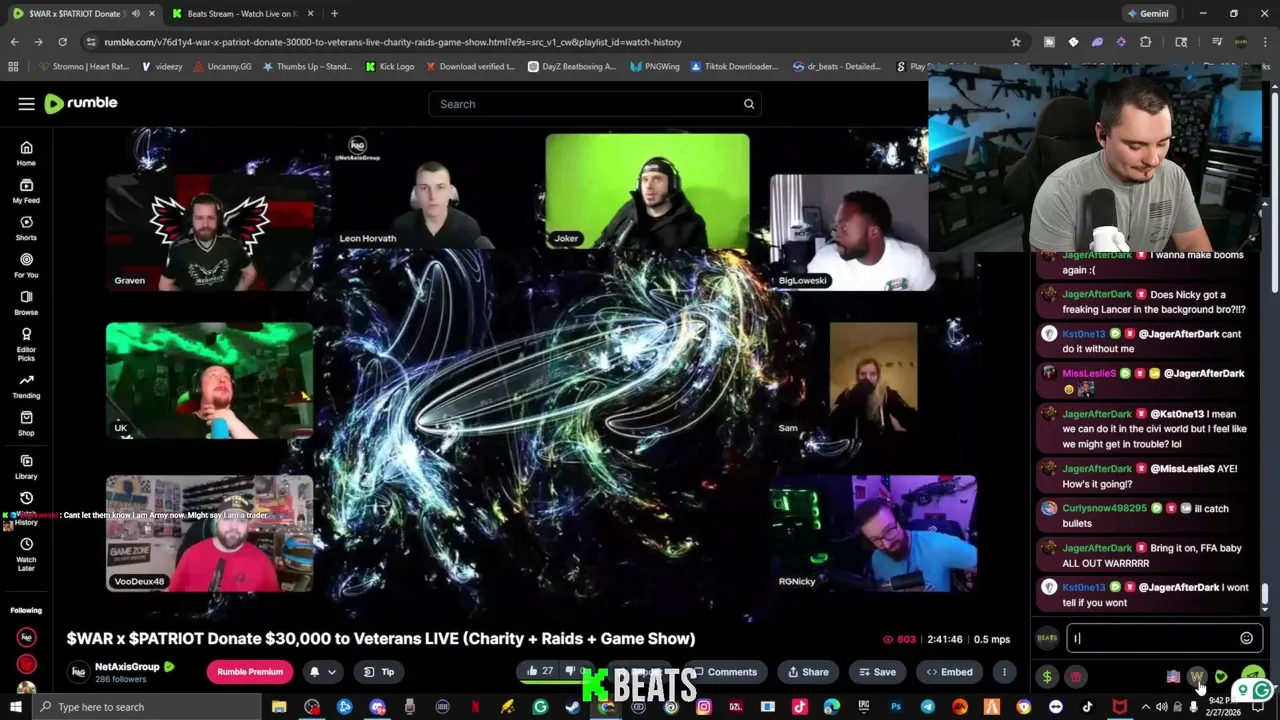Show hidden system tray icons chevron
1280x720 pixels.
1146,707
